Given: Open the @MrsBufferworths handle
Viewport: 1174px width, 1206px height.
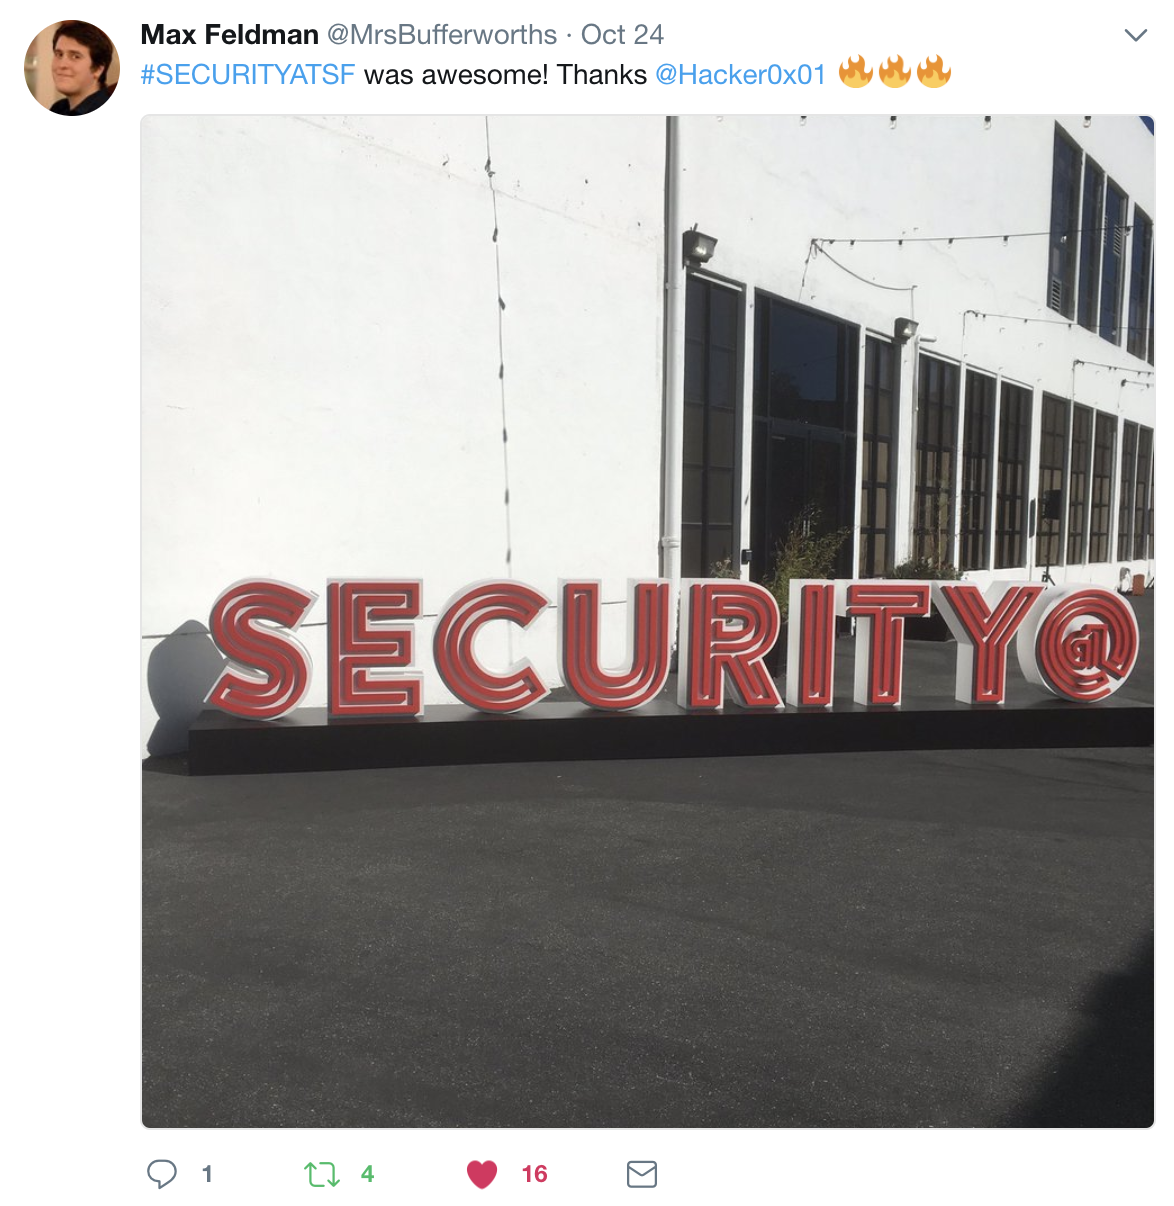Looking at the screenshot, I should [442, 35].
